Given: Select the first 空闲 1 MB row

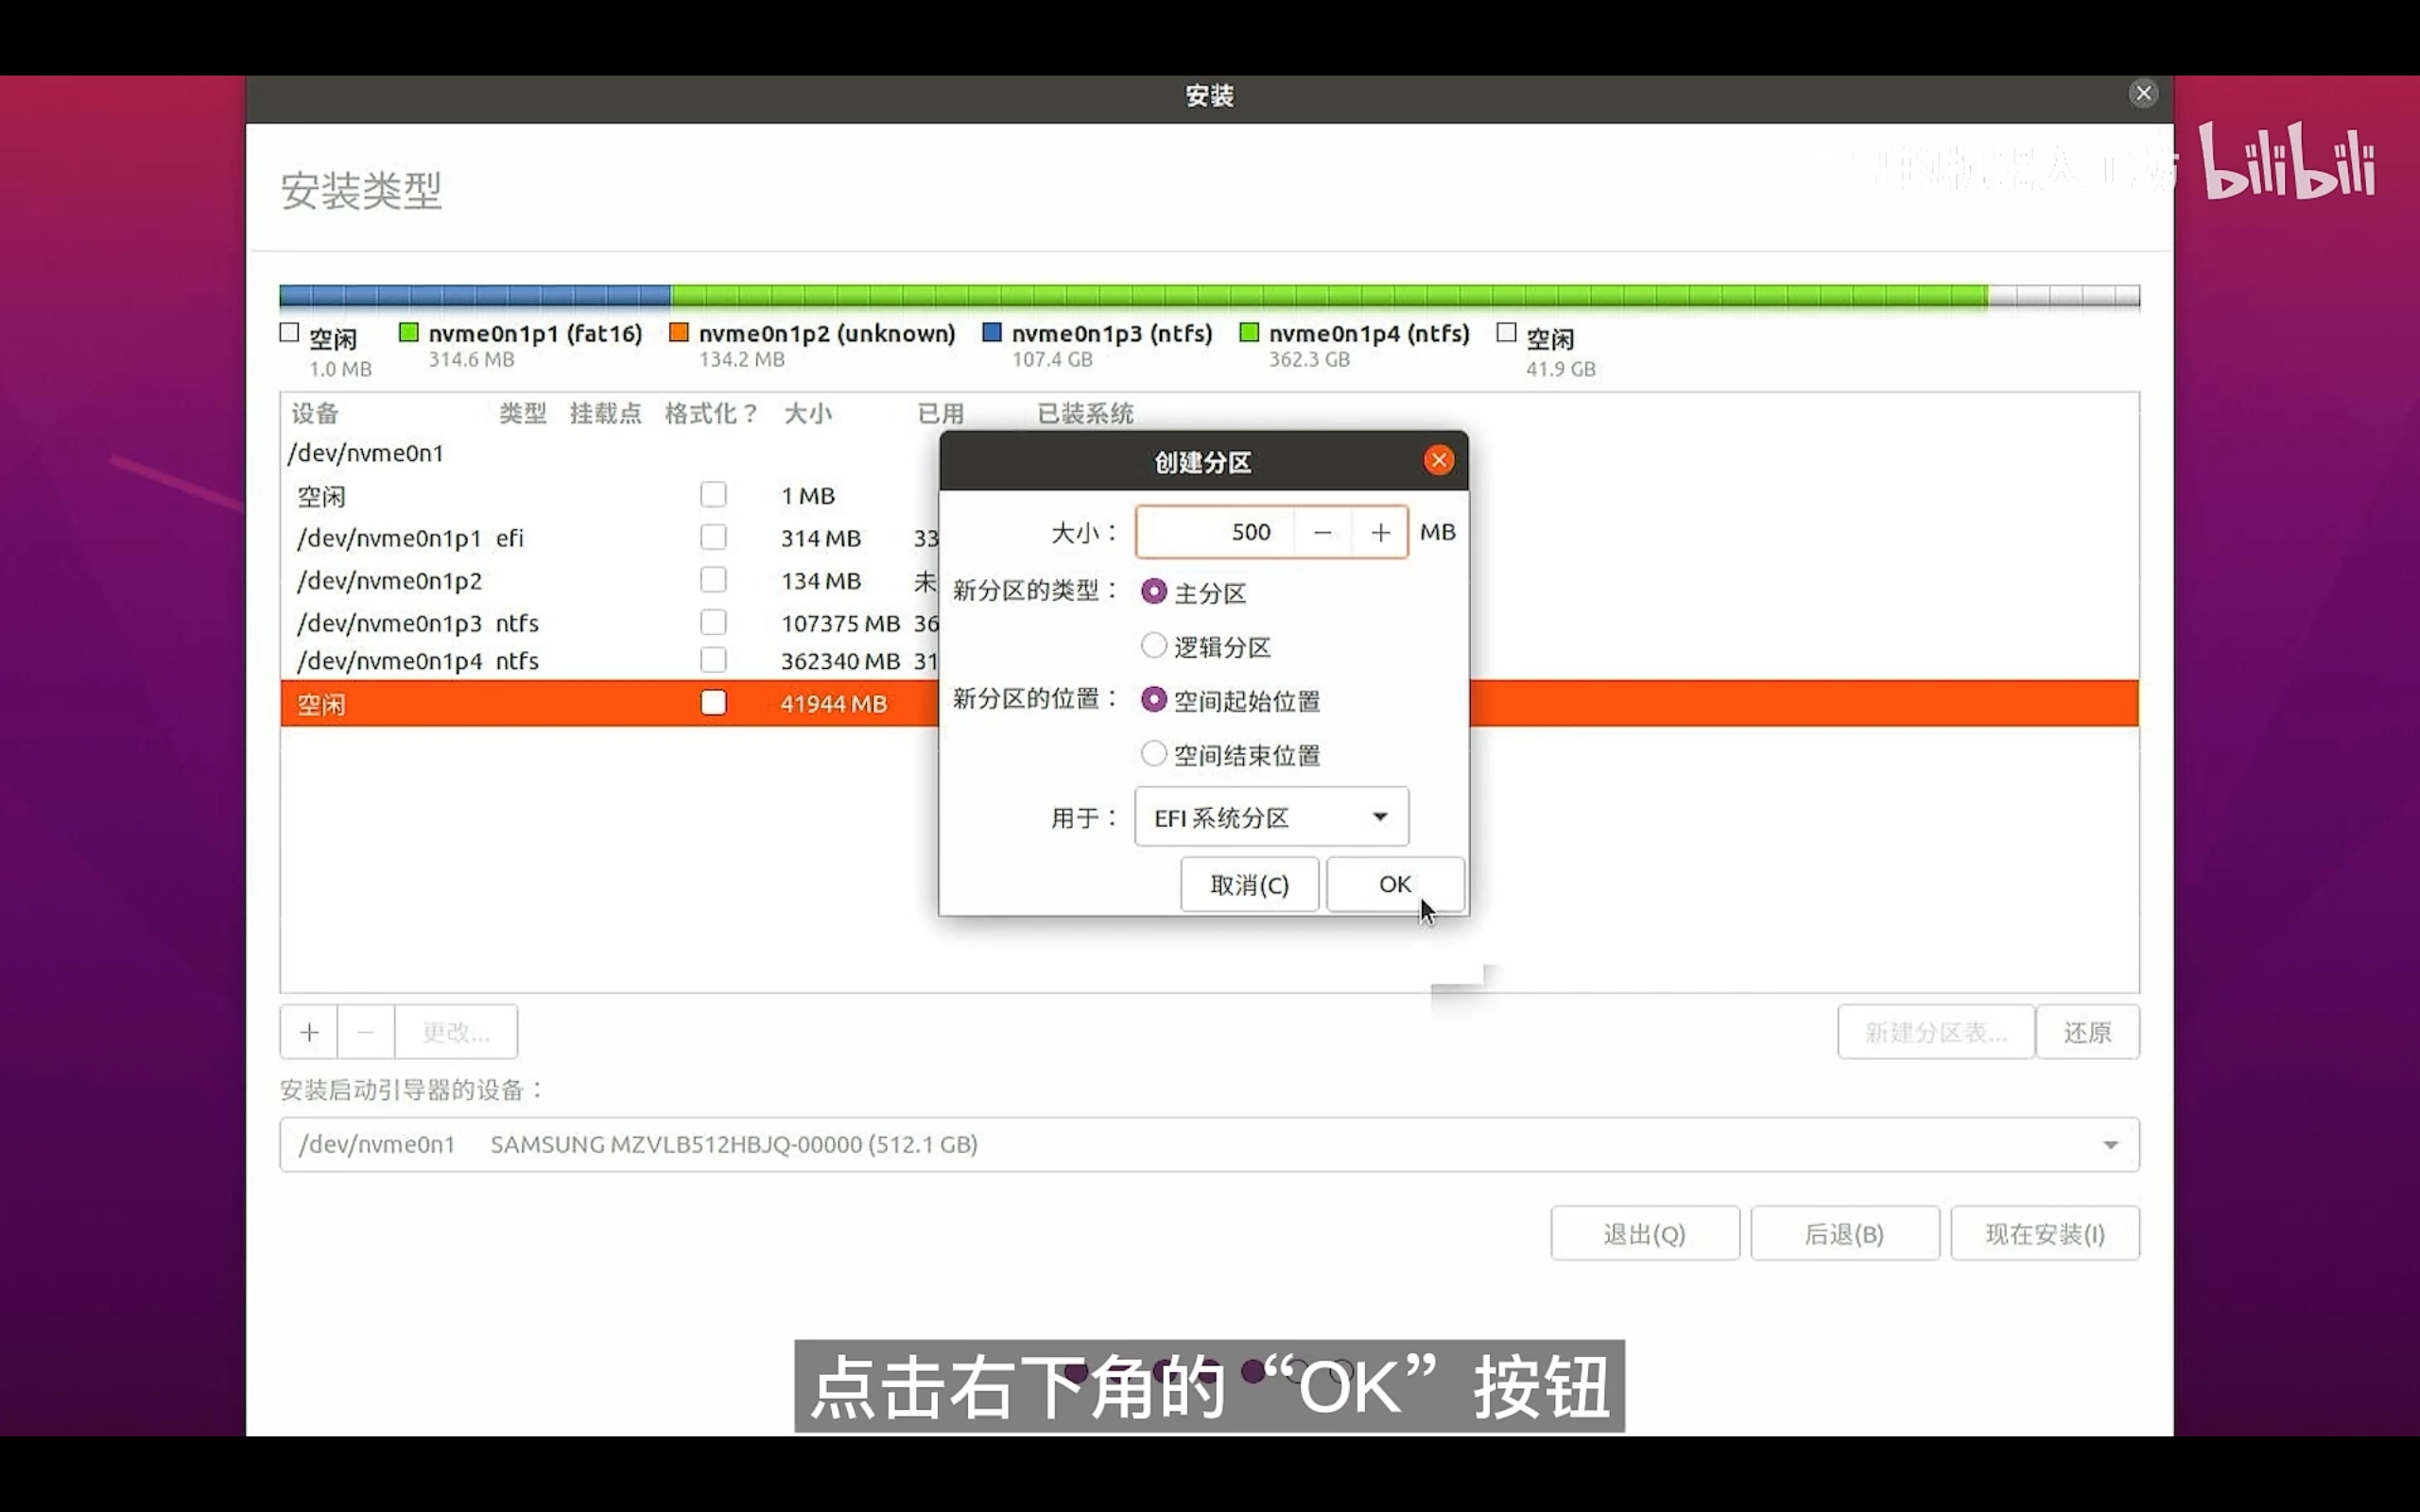Looking at the screenshot, I should coord(610,495).
